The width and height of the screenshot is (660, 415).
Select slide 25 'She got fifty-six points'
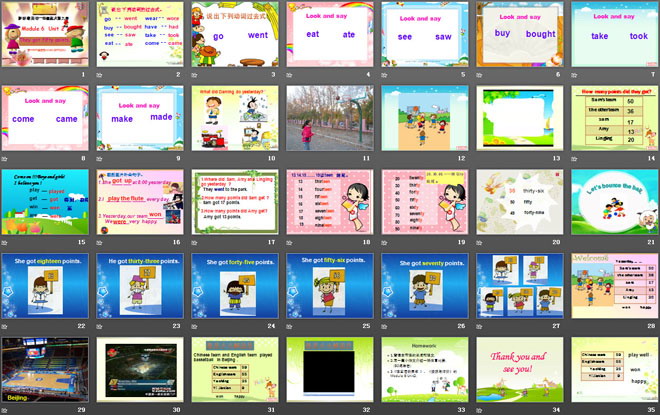tap(330, 285)
